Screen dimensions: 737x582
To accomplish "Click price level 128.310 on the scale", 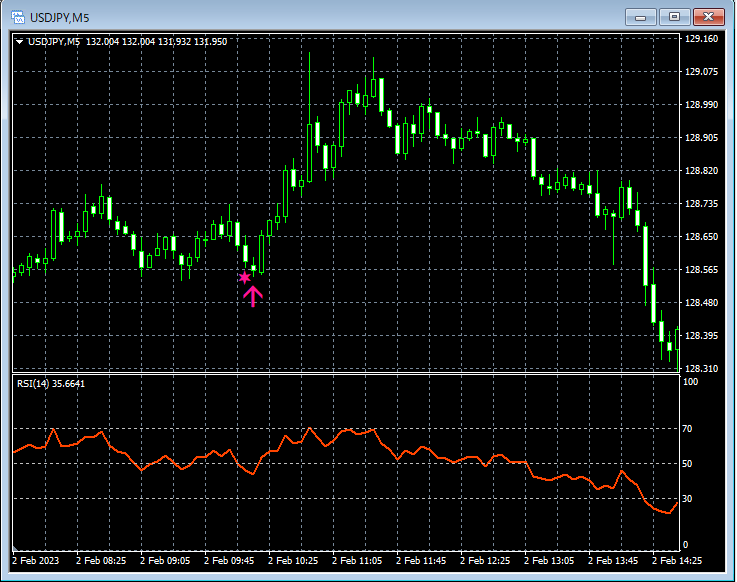I will pyautogui.click(x=701, y=369).
